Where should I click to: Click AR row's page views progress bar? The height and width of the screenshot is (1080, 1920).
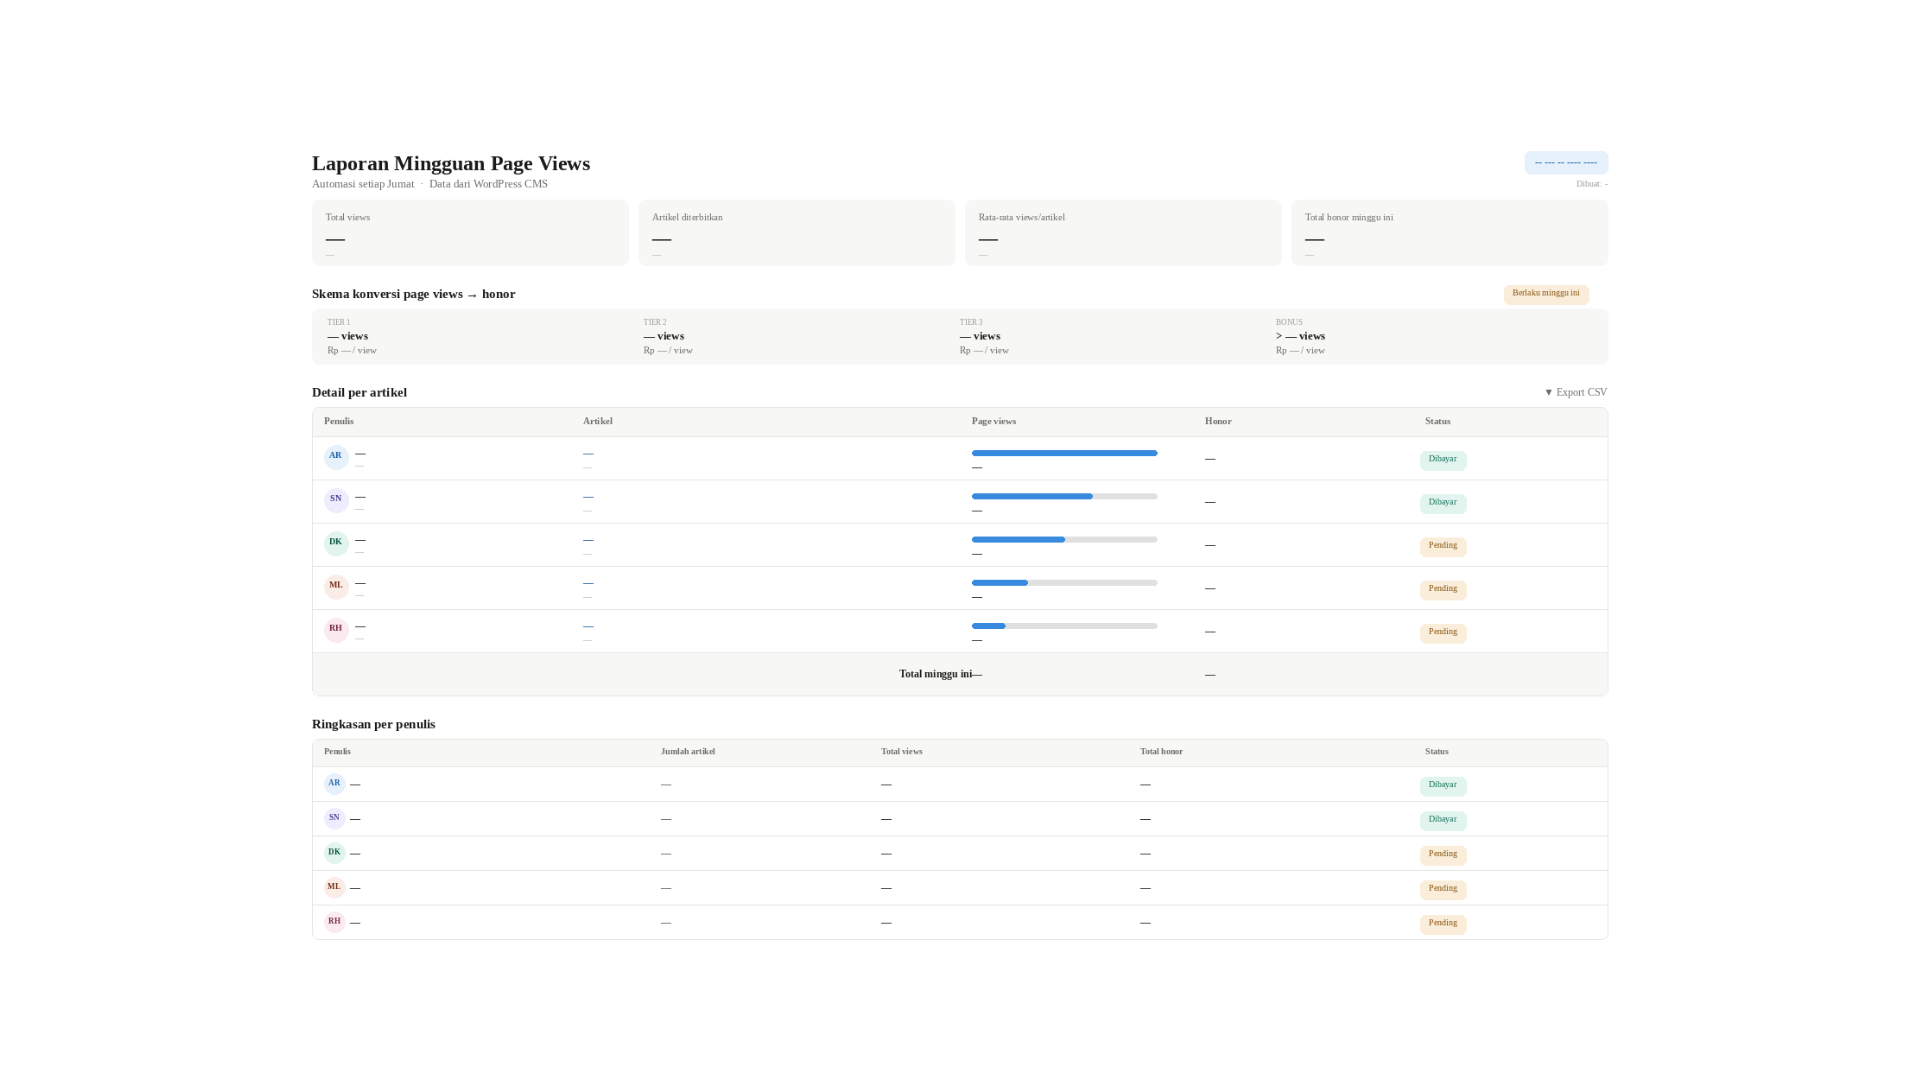pos(1064,453)
